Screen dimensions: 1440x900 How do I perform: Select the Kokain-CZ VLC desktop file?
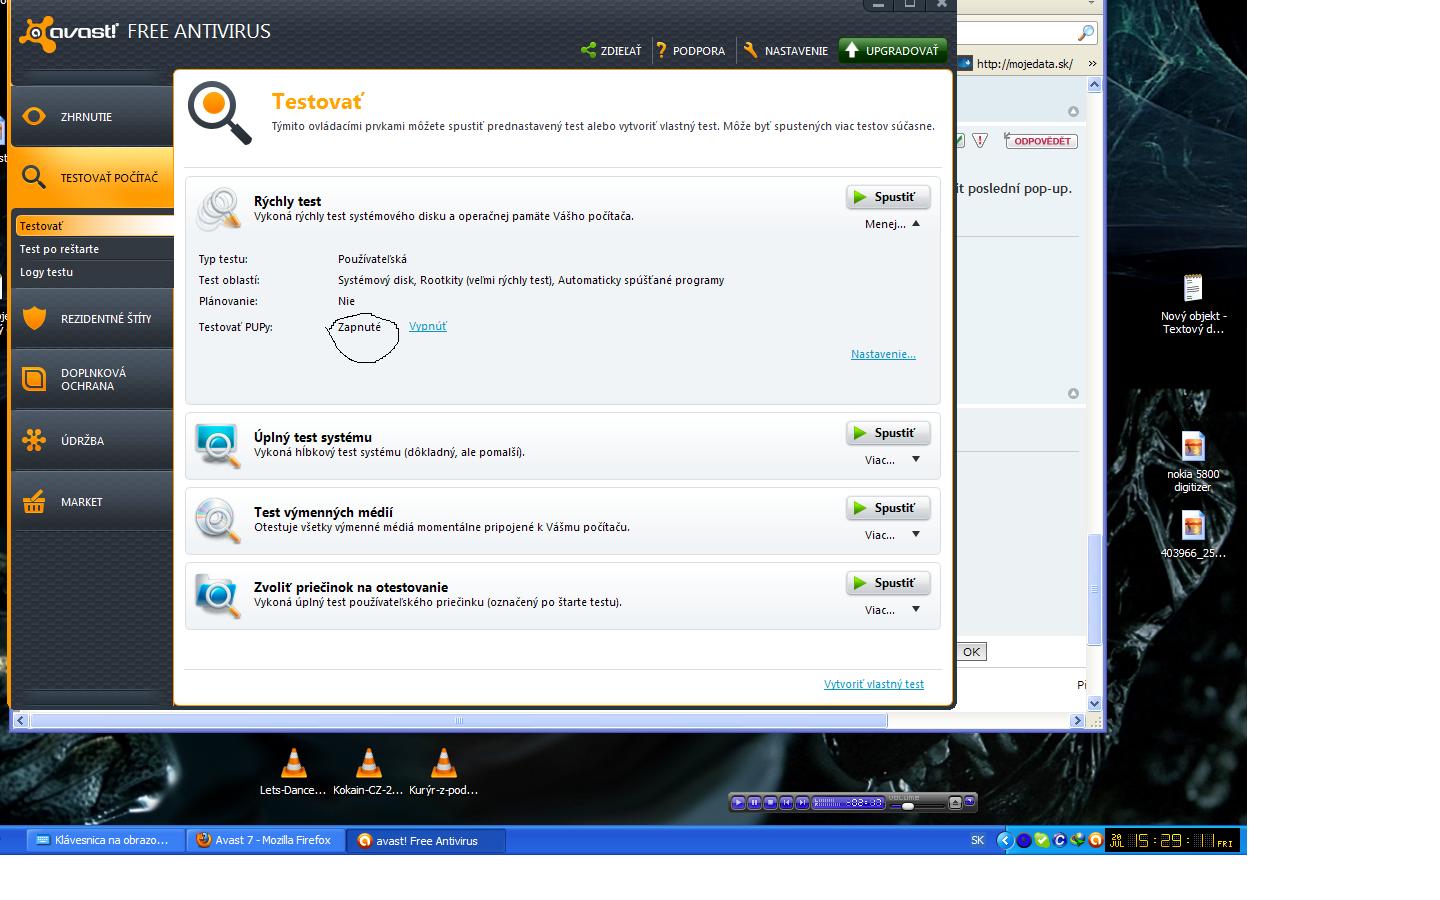point(368,772)
